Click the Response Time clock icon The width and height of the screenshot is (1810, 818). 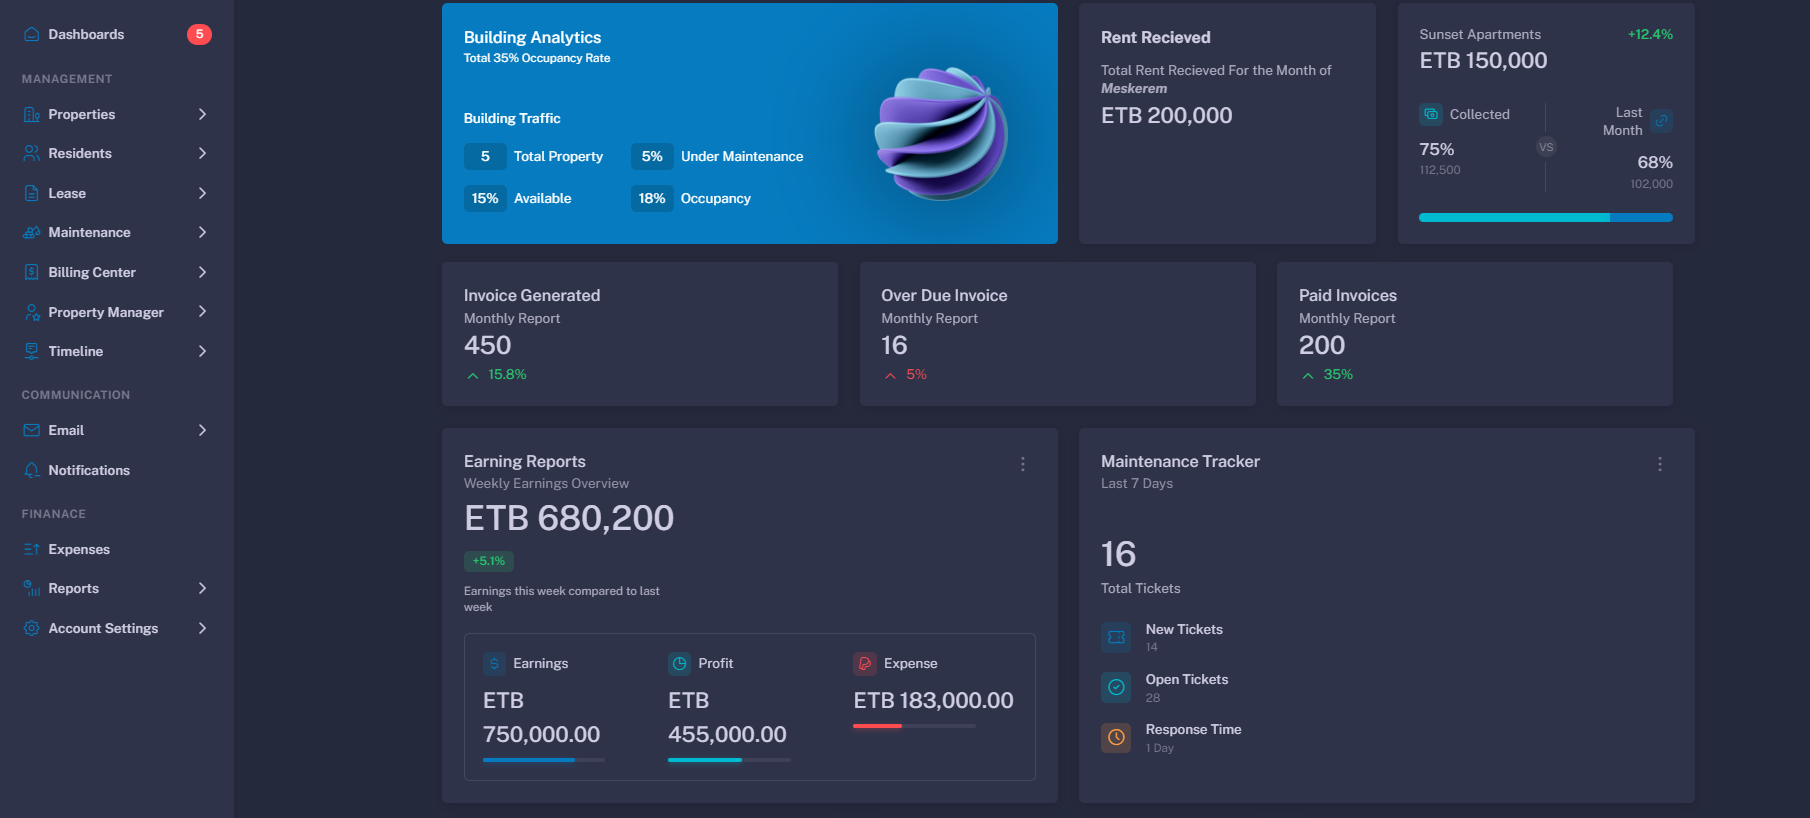point(1116,737)
